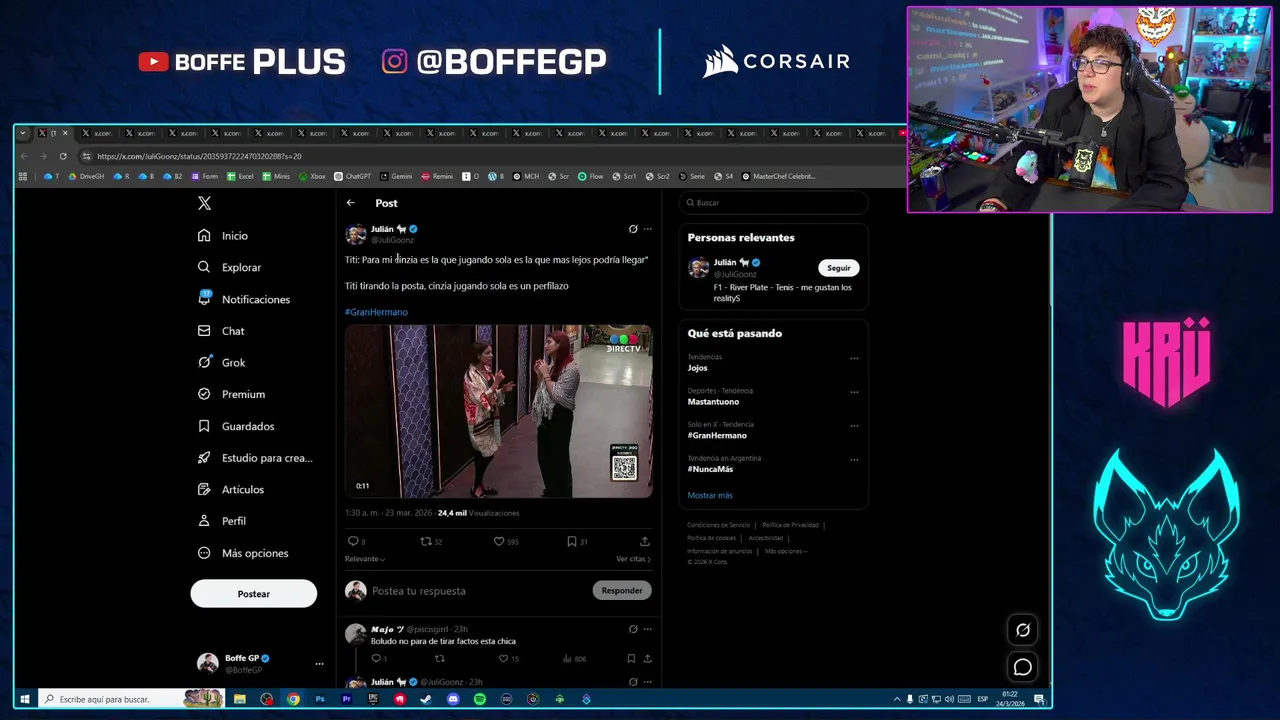Open Perfil in the sidebar

pos(222,521)
